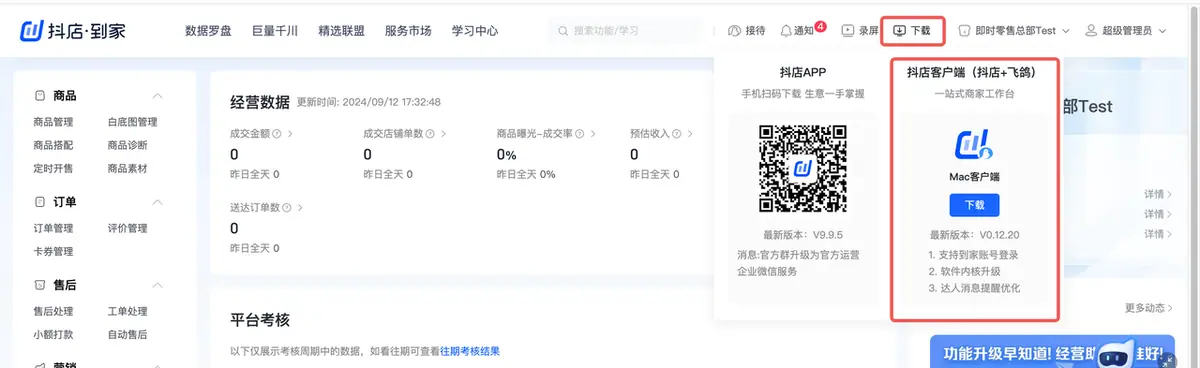Click the 订单 section icon in sidebar
This screenshot has width=1200, height=368.
point(39,202)
